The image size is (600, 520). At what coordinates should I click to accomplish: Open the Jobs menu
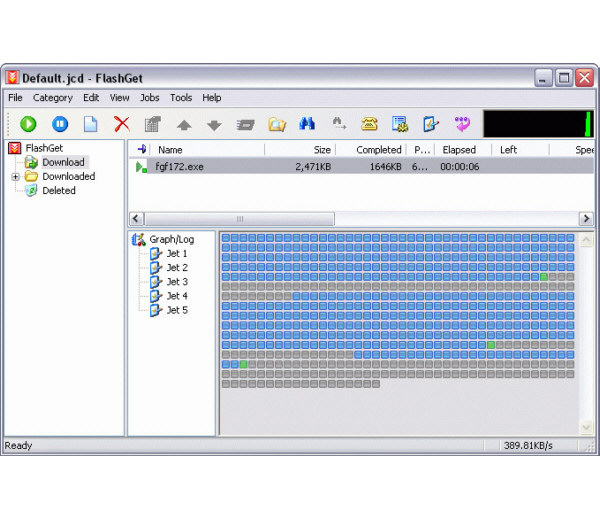[x=149, y=98]
